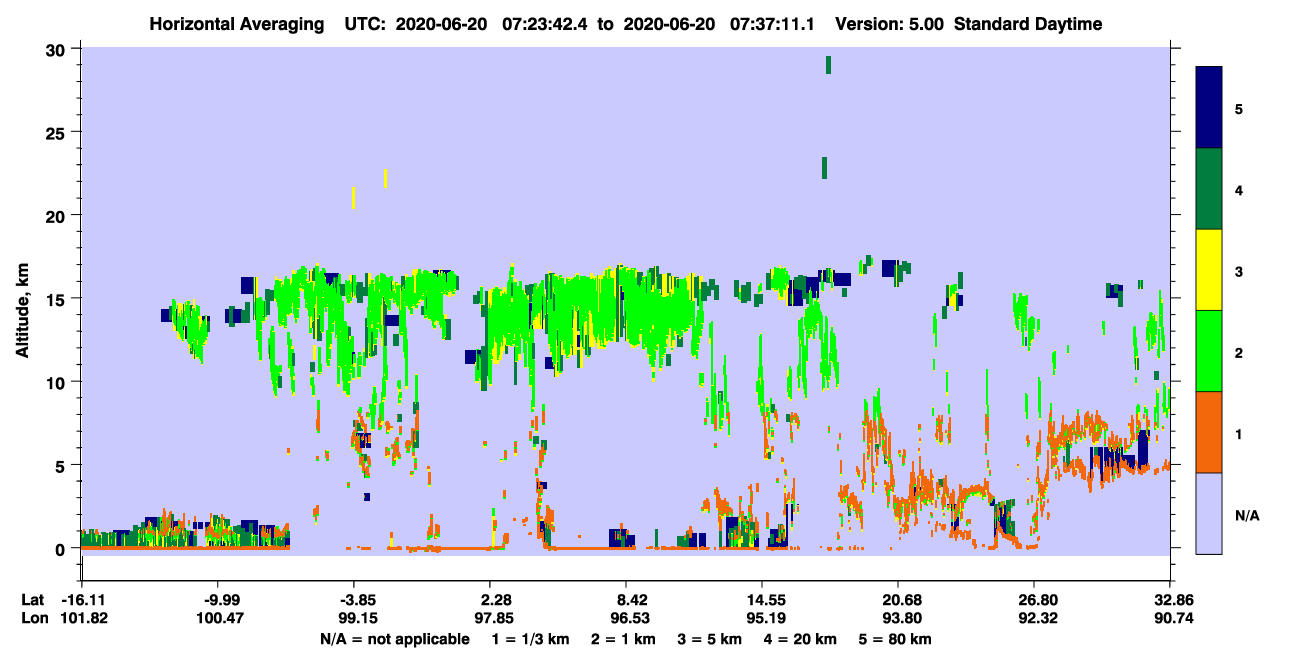Click the 'Lat' row label
Screen dimensions: 1300x667
pos(33,600)
